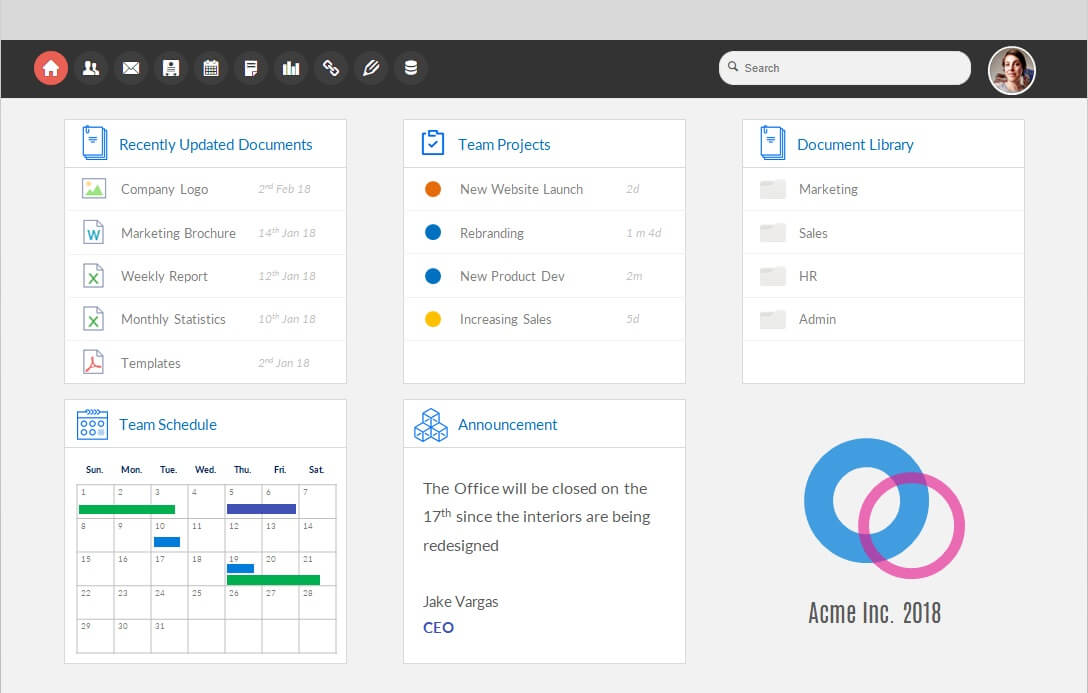1088x693 pixels.
Task: Go to the red Home icon
Action: point(51,68)
